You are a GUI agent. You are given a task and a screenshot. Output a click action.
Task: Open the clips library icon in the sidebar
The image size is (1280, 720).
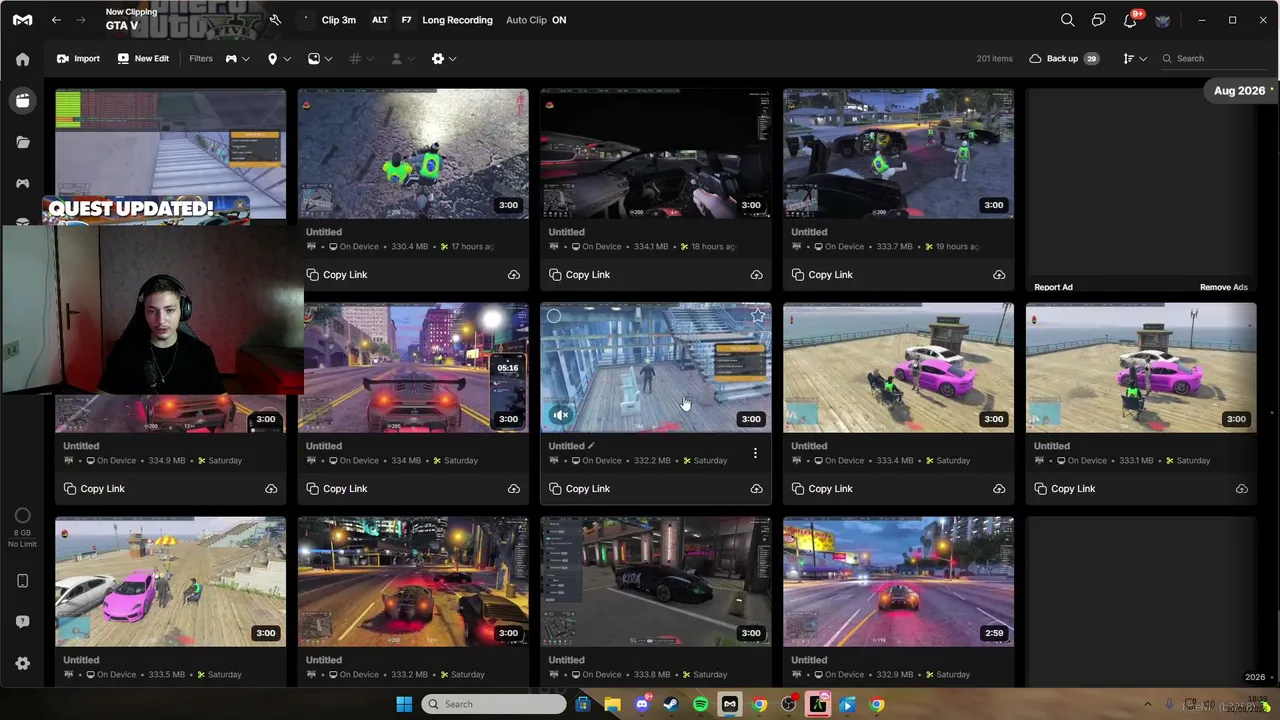[x=23, y=101]
